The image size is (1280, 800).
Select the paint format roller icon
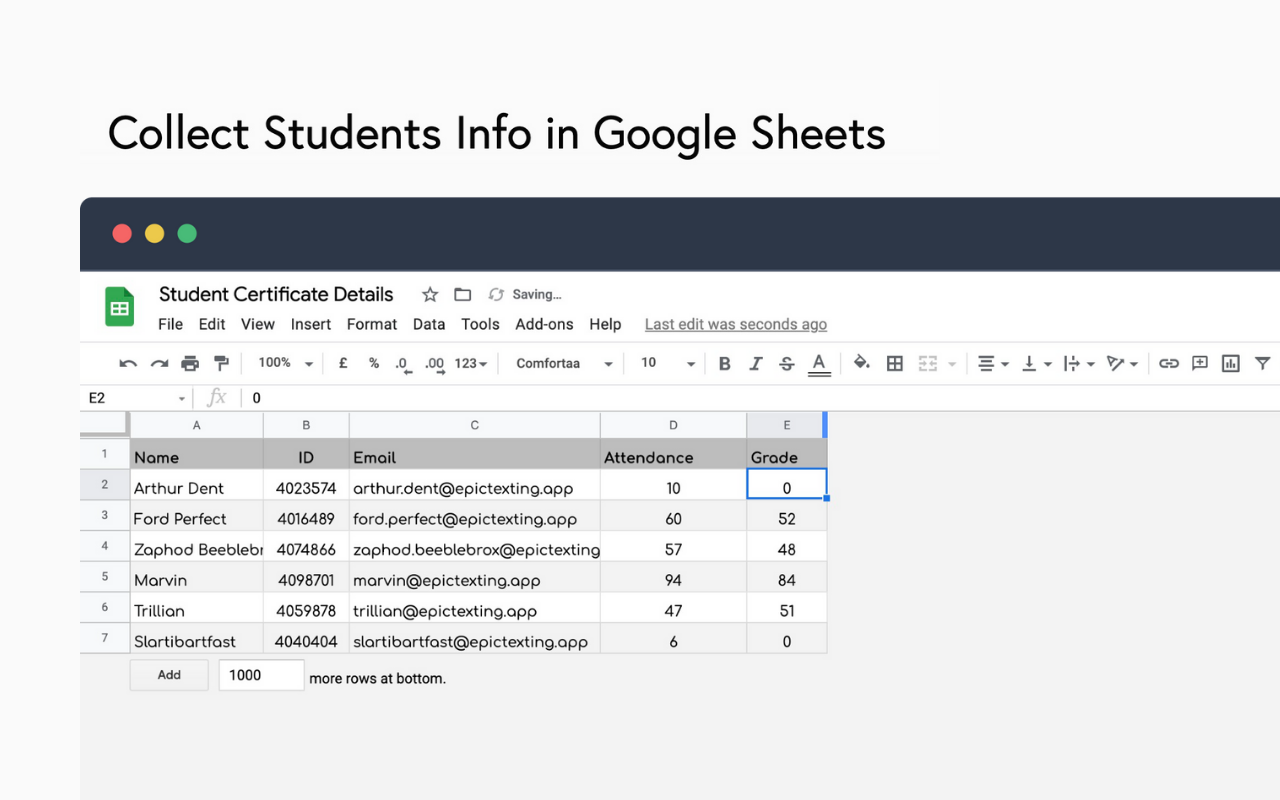point(221,364)
